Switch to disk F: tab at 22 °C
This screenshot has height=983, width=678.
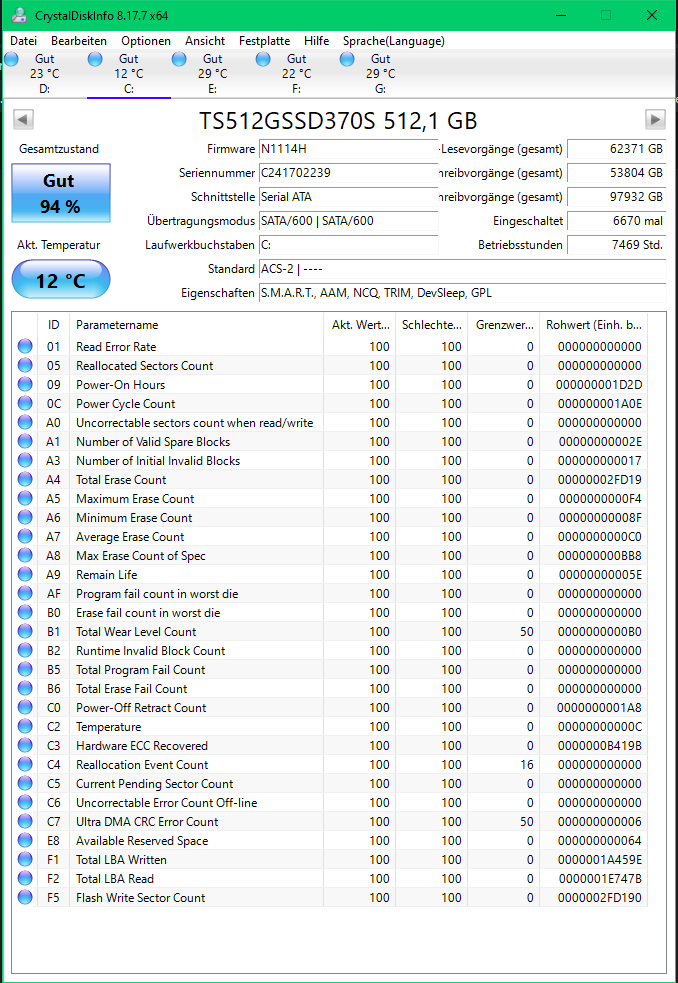[x=296, y=73]
